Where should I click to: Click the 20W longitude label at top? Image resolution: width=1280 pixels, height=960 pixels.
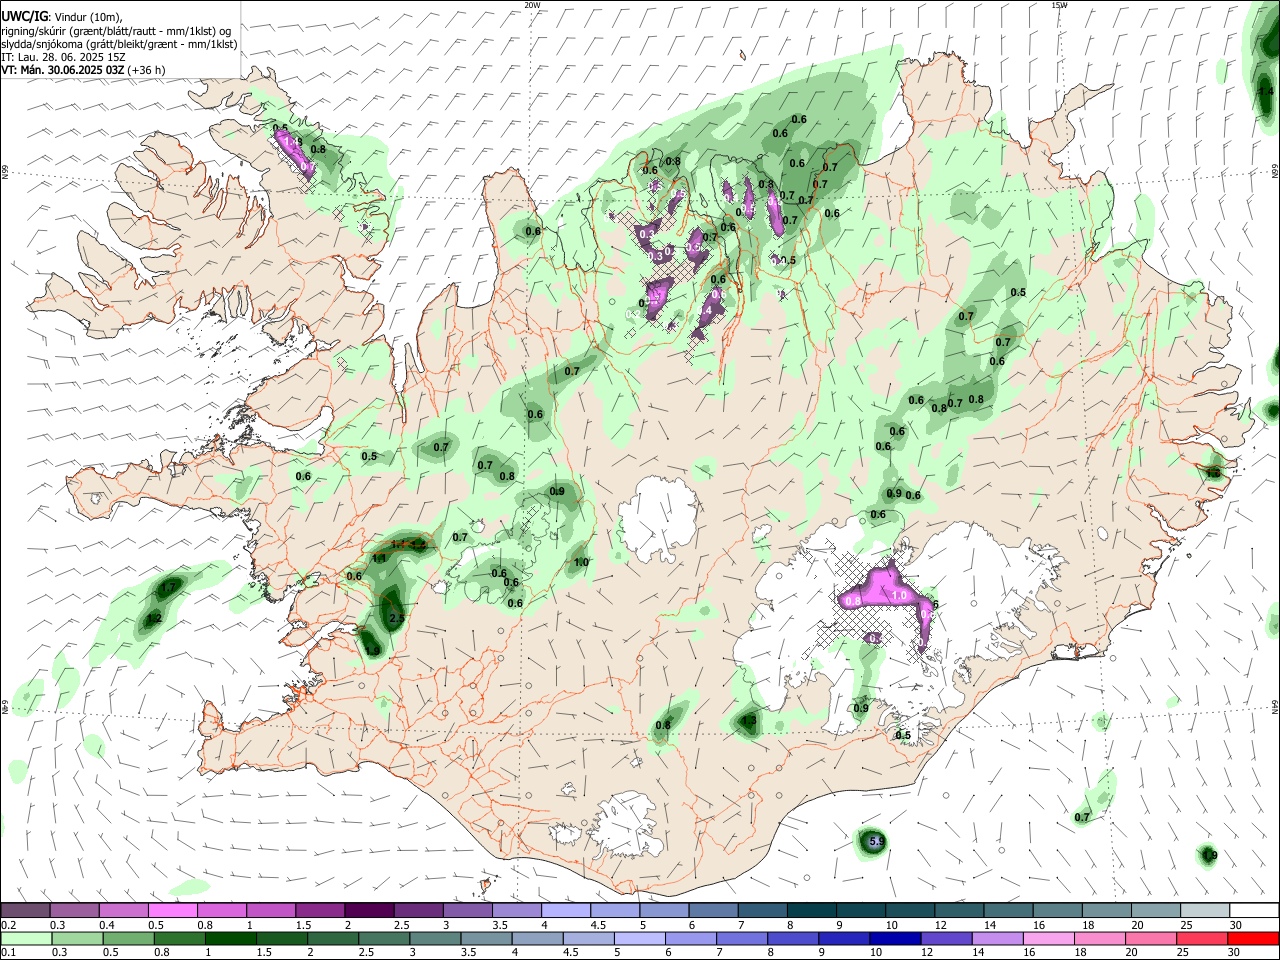coord(532,5)
